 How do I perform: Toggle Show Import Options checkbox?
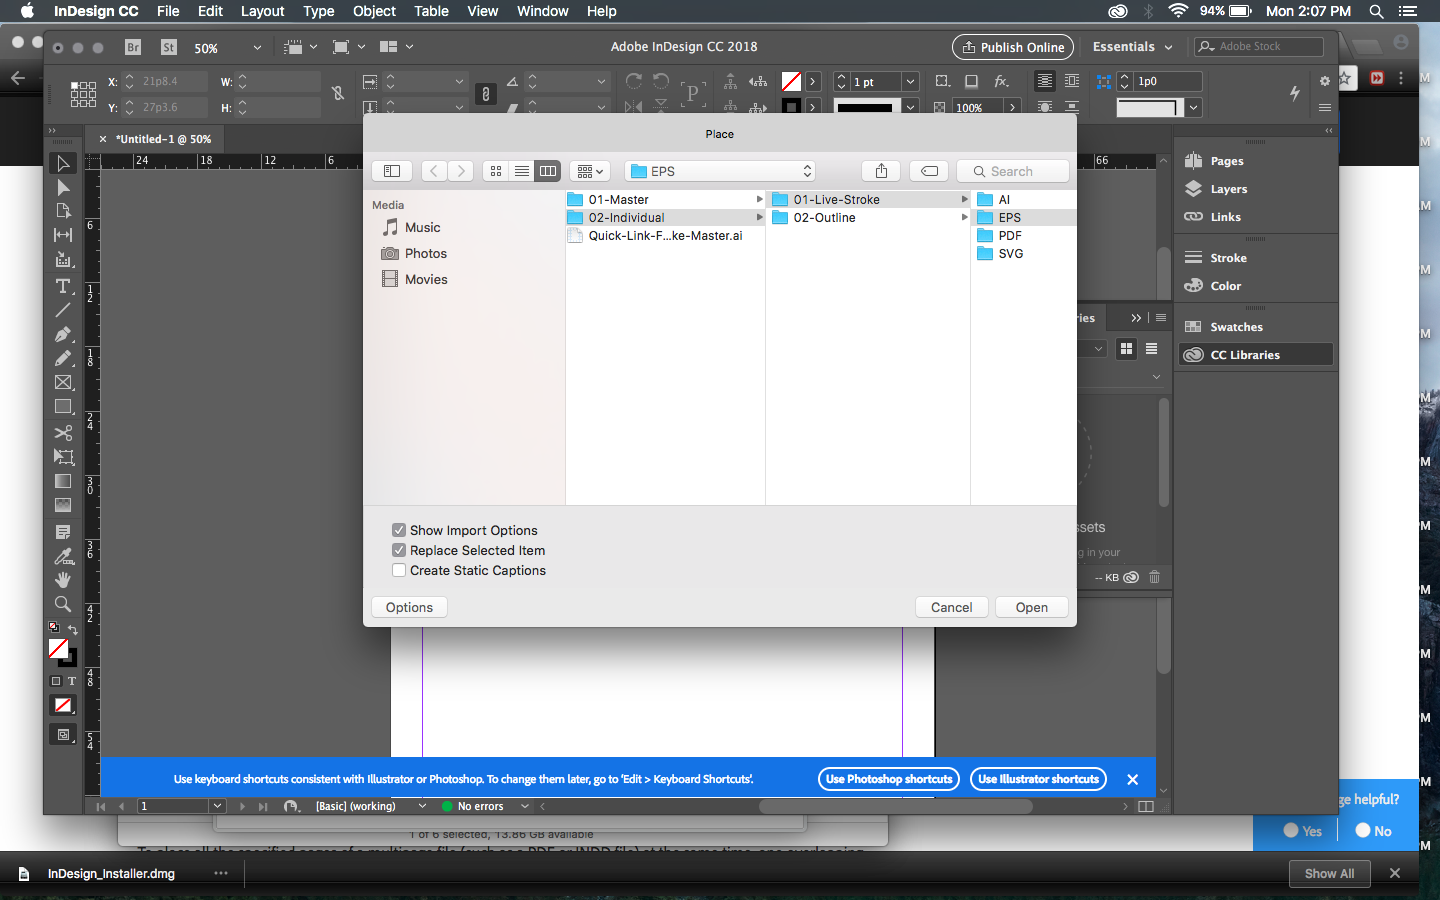(399, 530)
